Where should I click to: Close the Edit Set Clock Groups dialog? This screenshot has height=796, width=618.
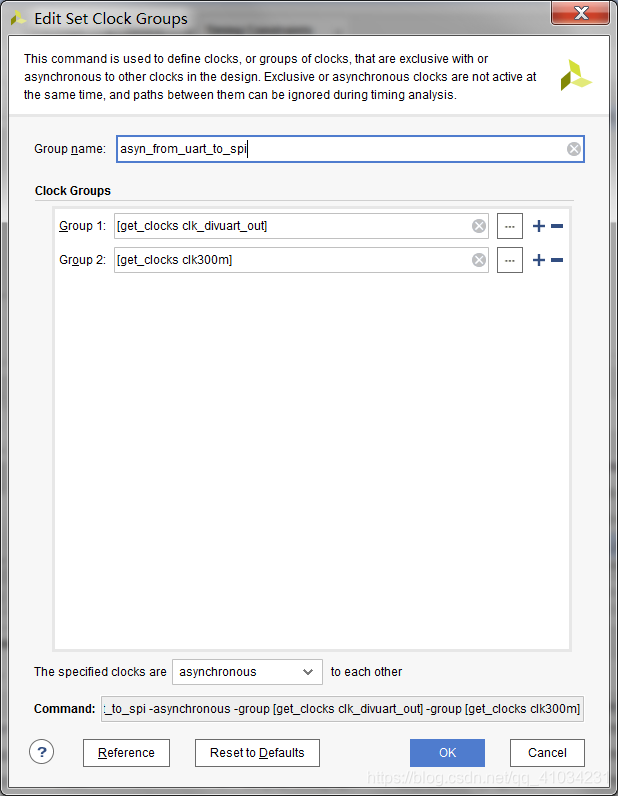click(580, 13)
